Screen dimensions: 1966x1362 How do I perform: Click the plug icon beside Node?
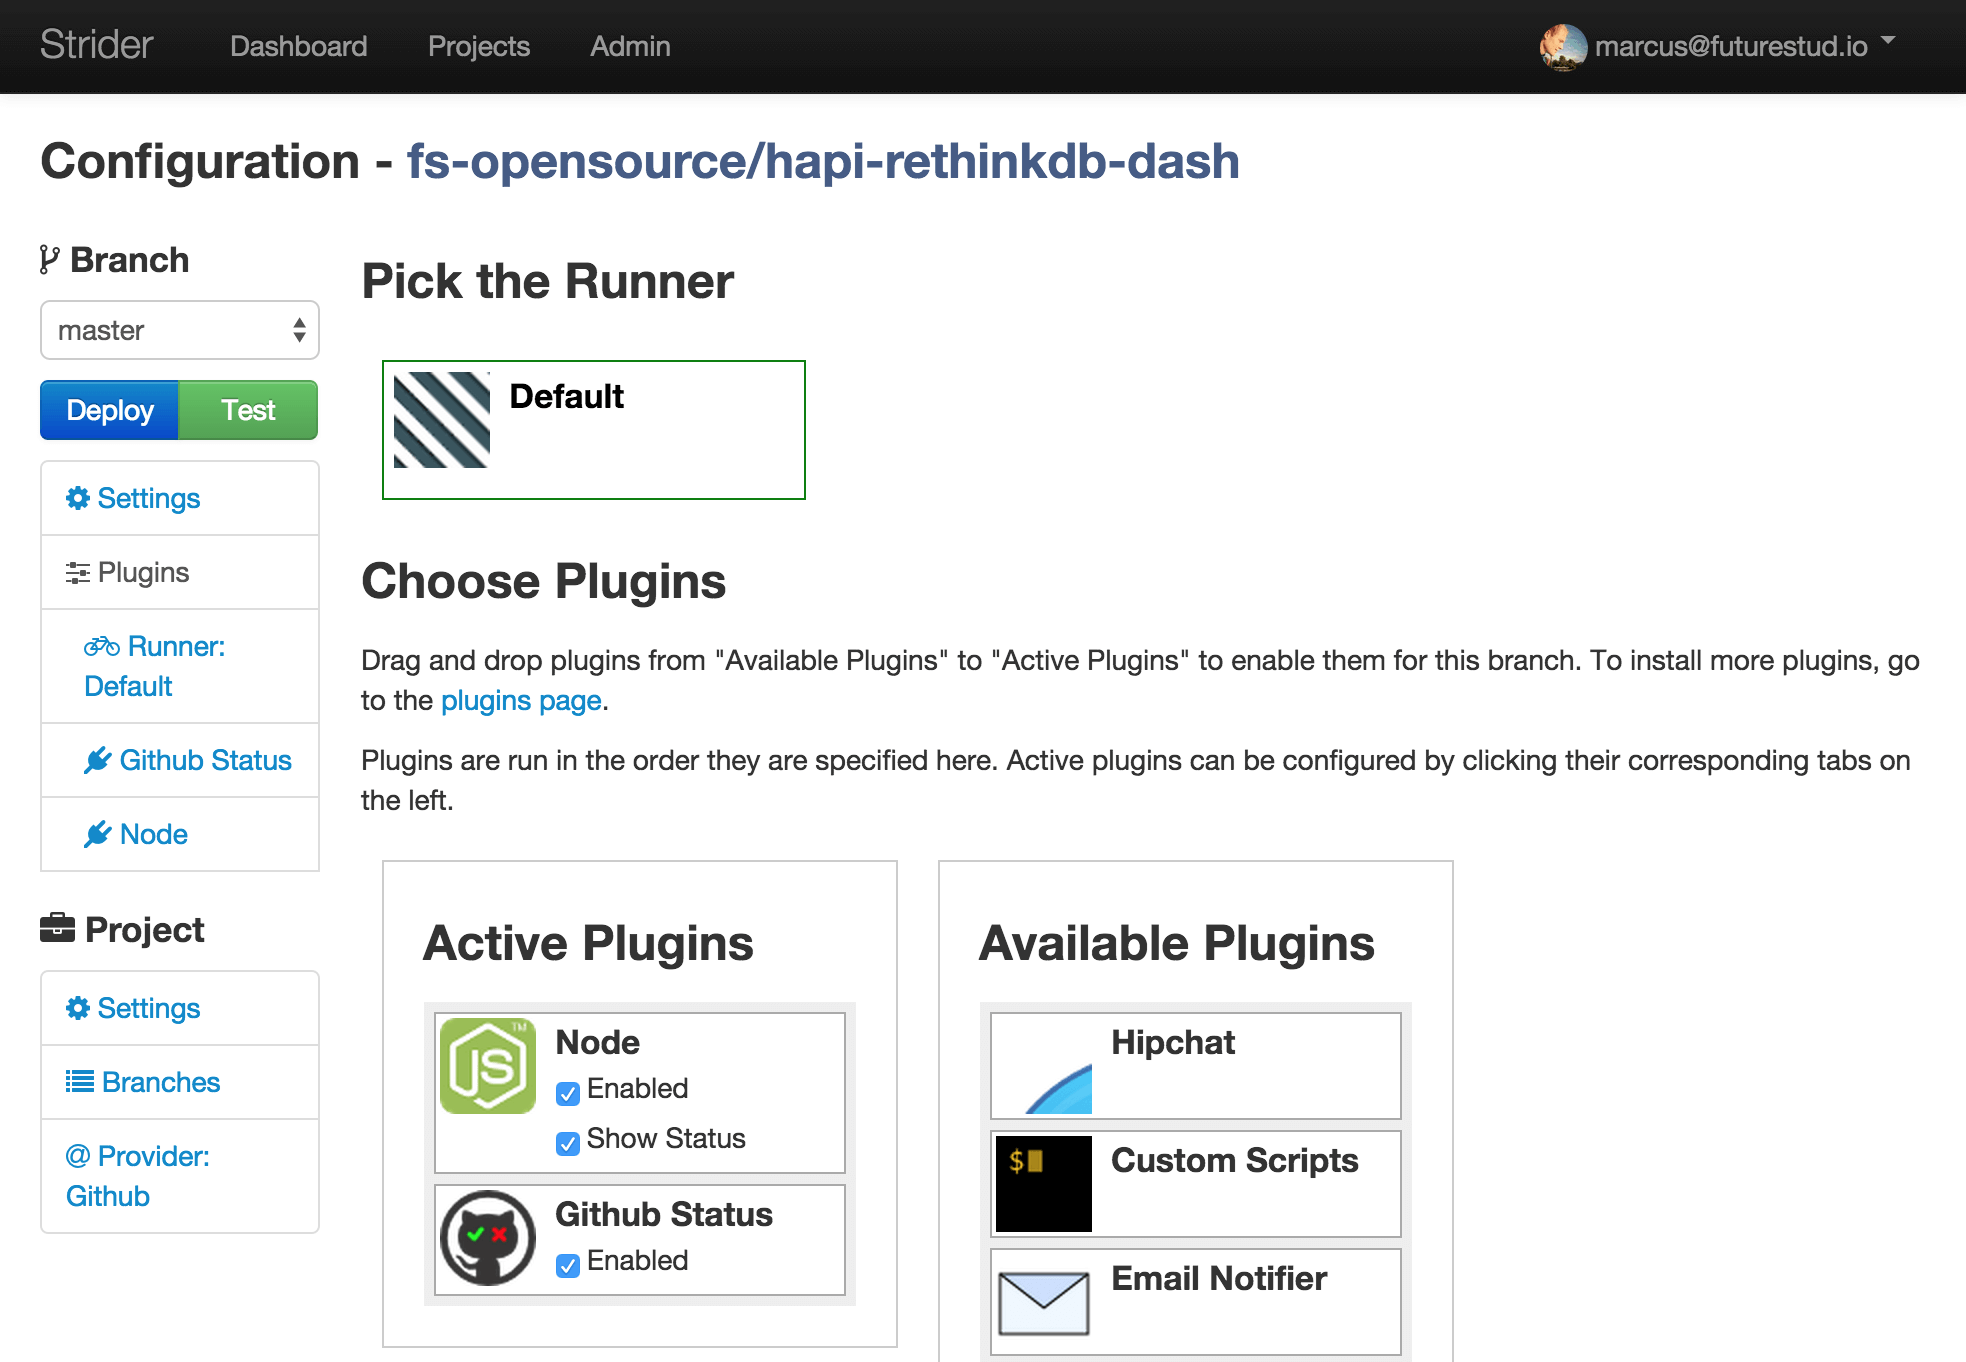[x=97, y=835]
